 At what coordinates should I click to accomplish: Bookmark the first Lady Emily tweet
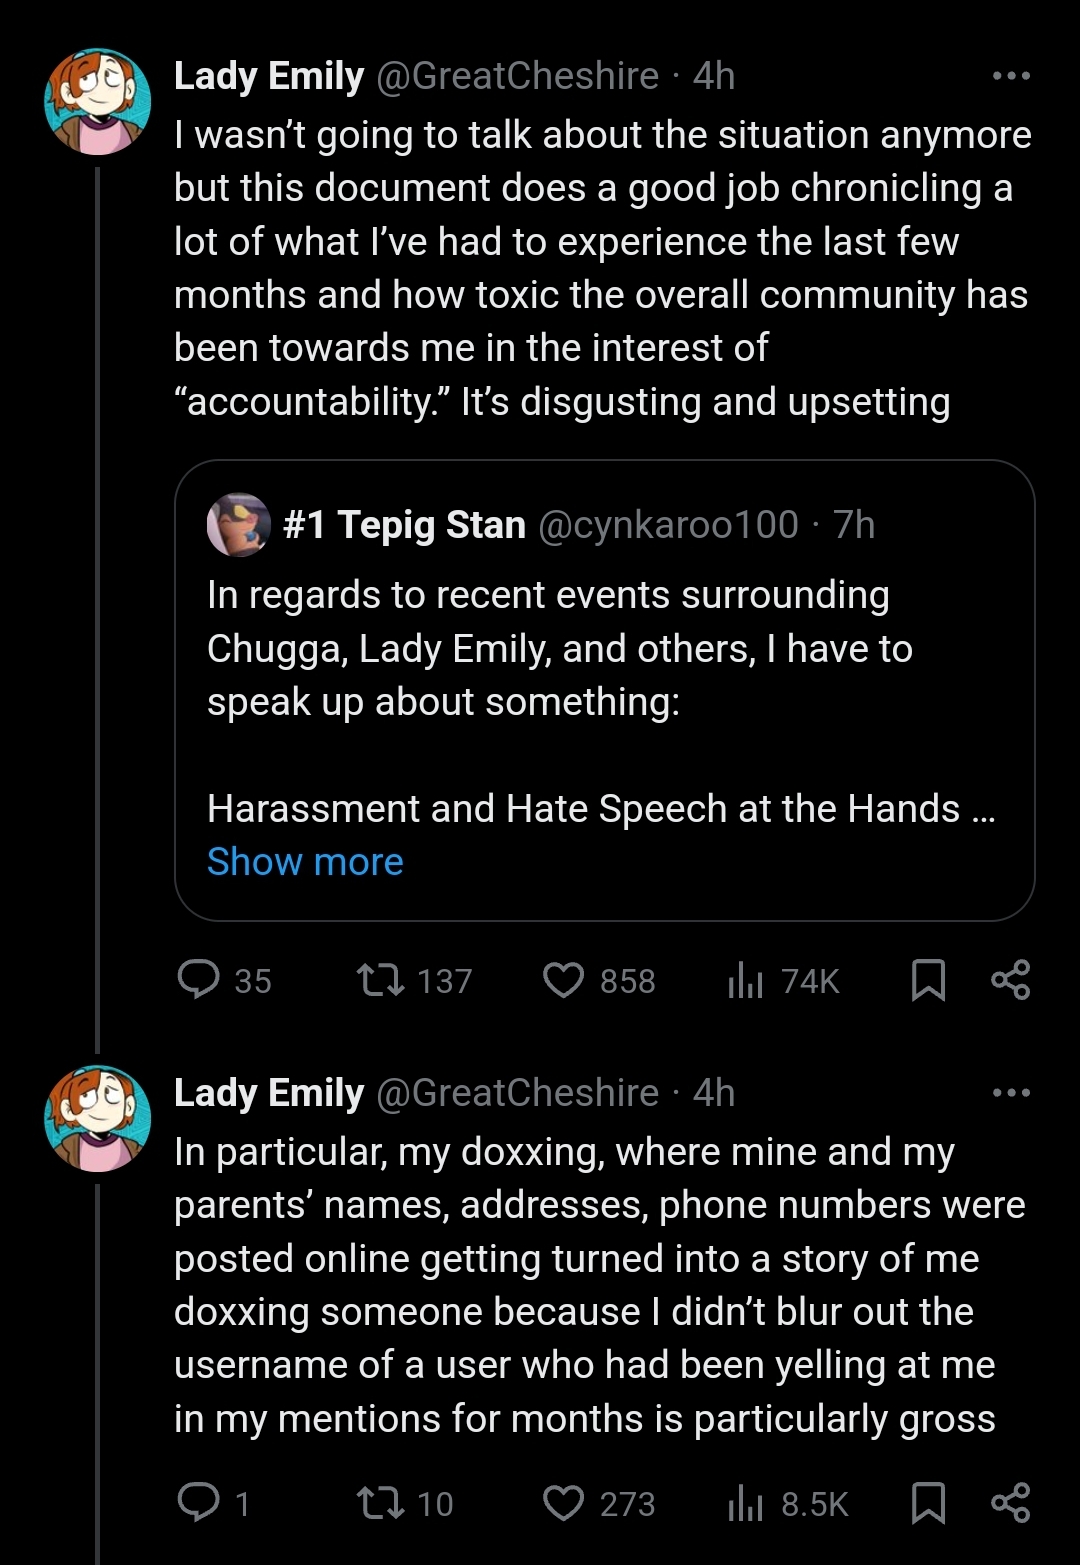928,980
